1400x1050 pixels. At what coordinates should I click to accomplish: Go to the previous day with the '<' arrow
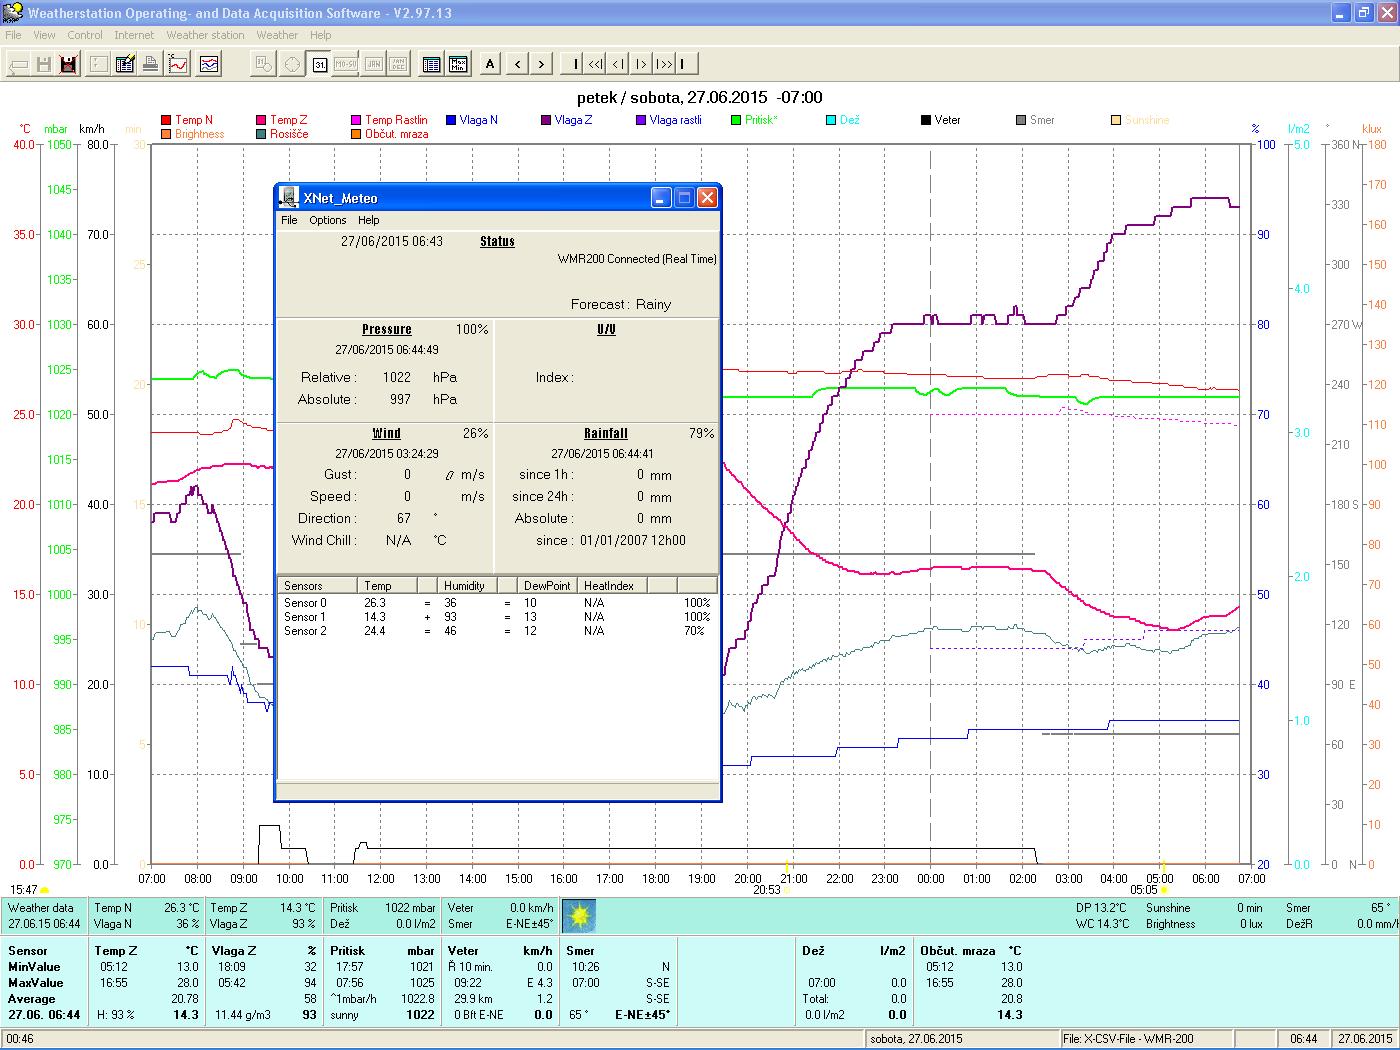(517, 64)
